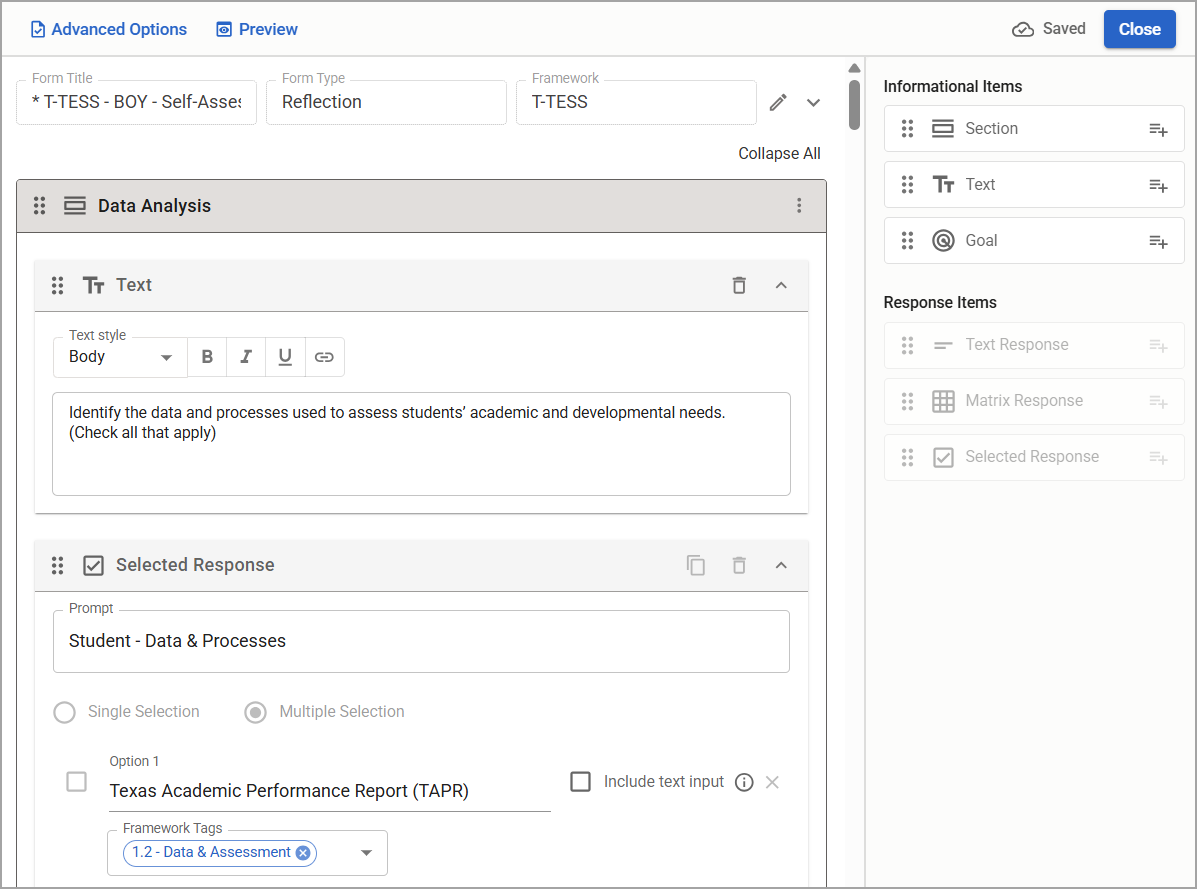Click the blue Close button

(1139, 29)
